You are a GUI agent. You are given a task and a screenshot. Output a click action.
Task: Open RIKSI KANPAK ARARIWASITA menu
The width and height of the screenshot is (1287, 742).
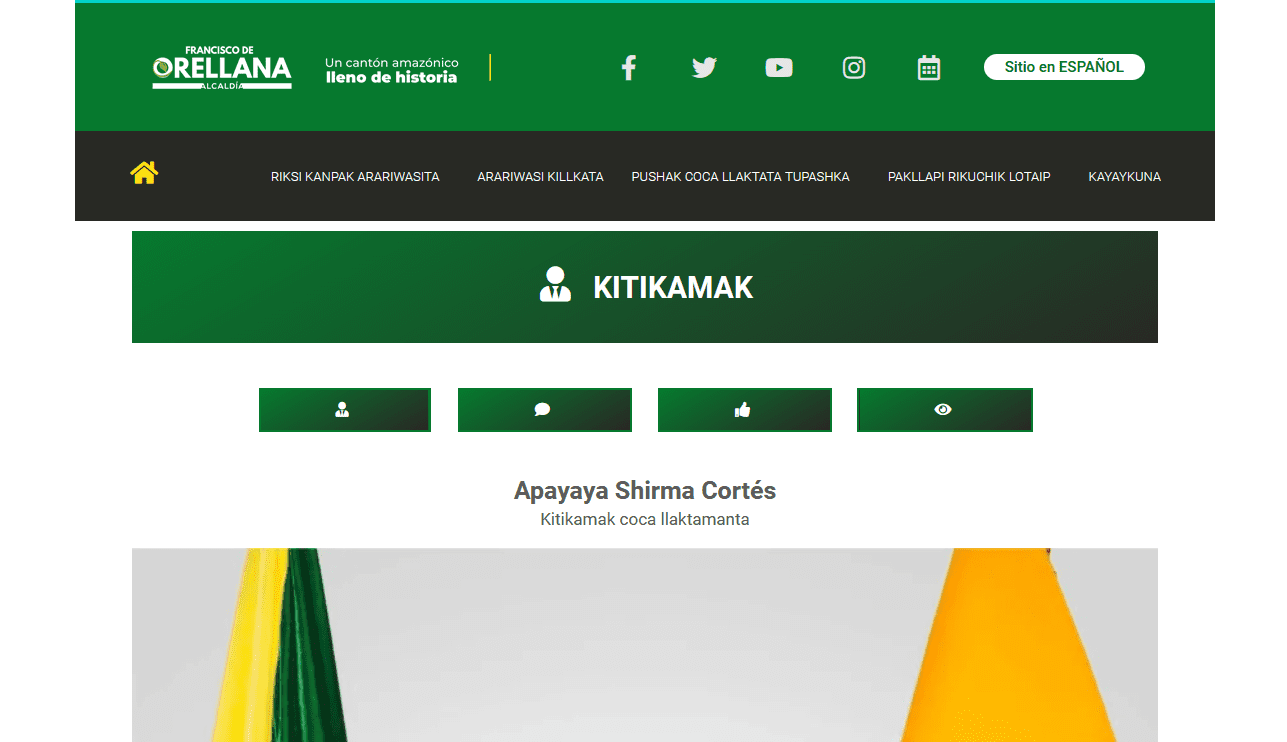pyautogui.click(x=355, y=177)
